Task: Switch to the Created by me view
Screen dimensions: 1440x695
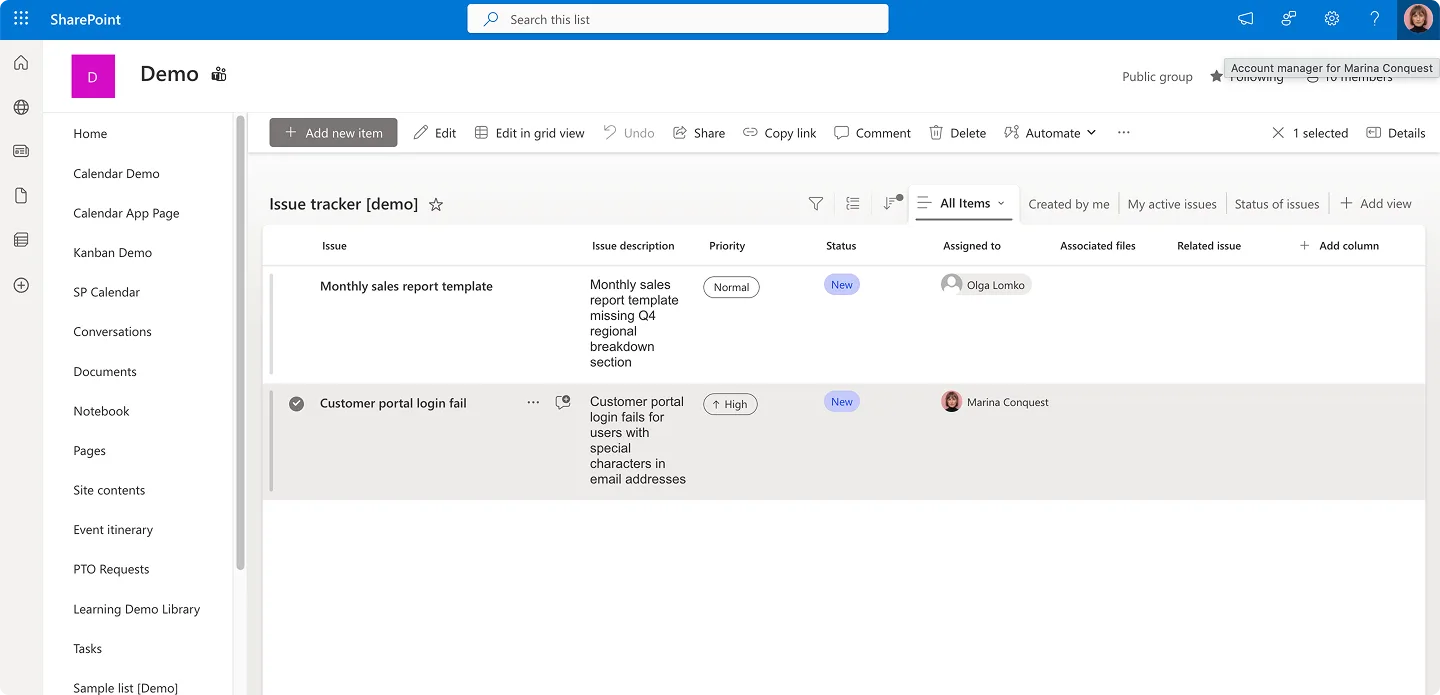Action: coord(1068,203)
